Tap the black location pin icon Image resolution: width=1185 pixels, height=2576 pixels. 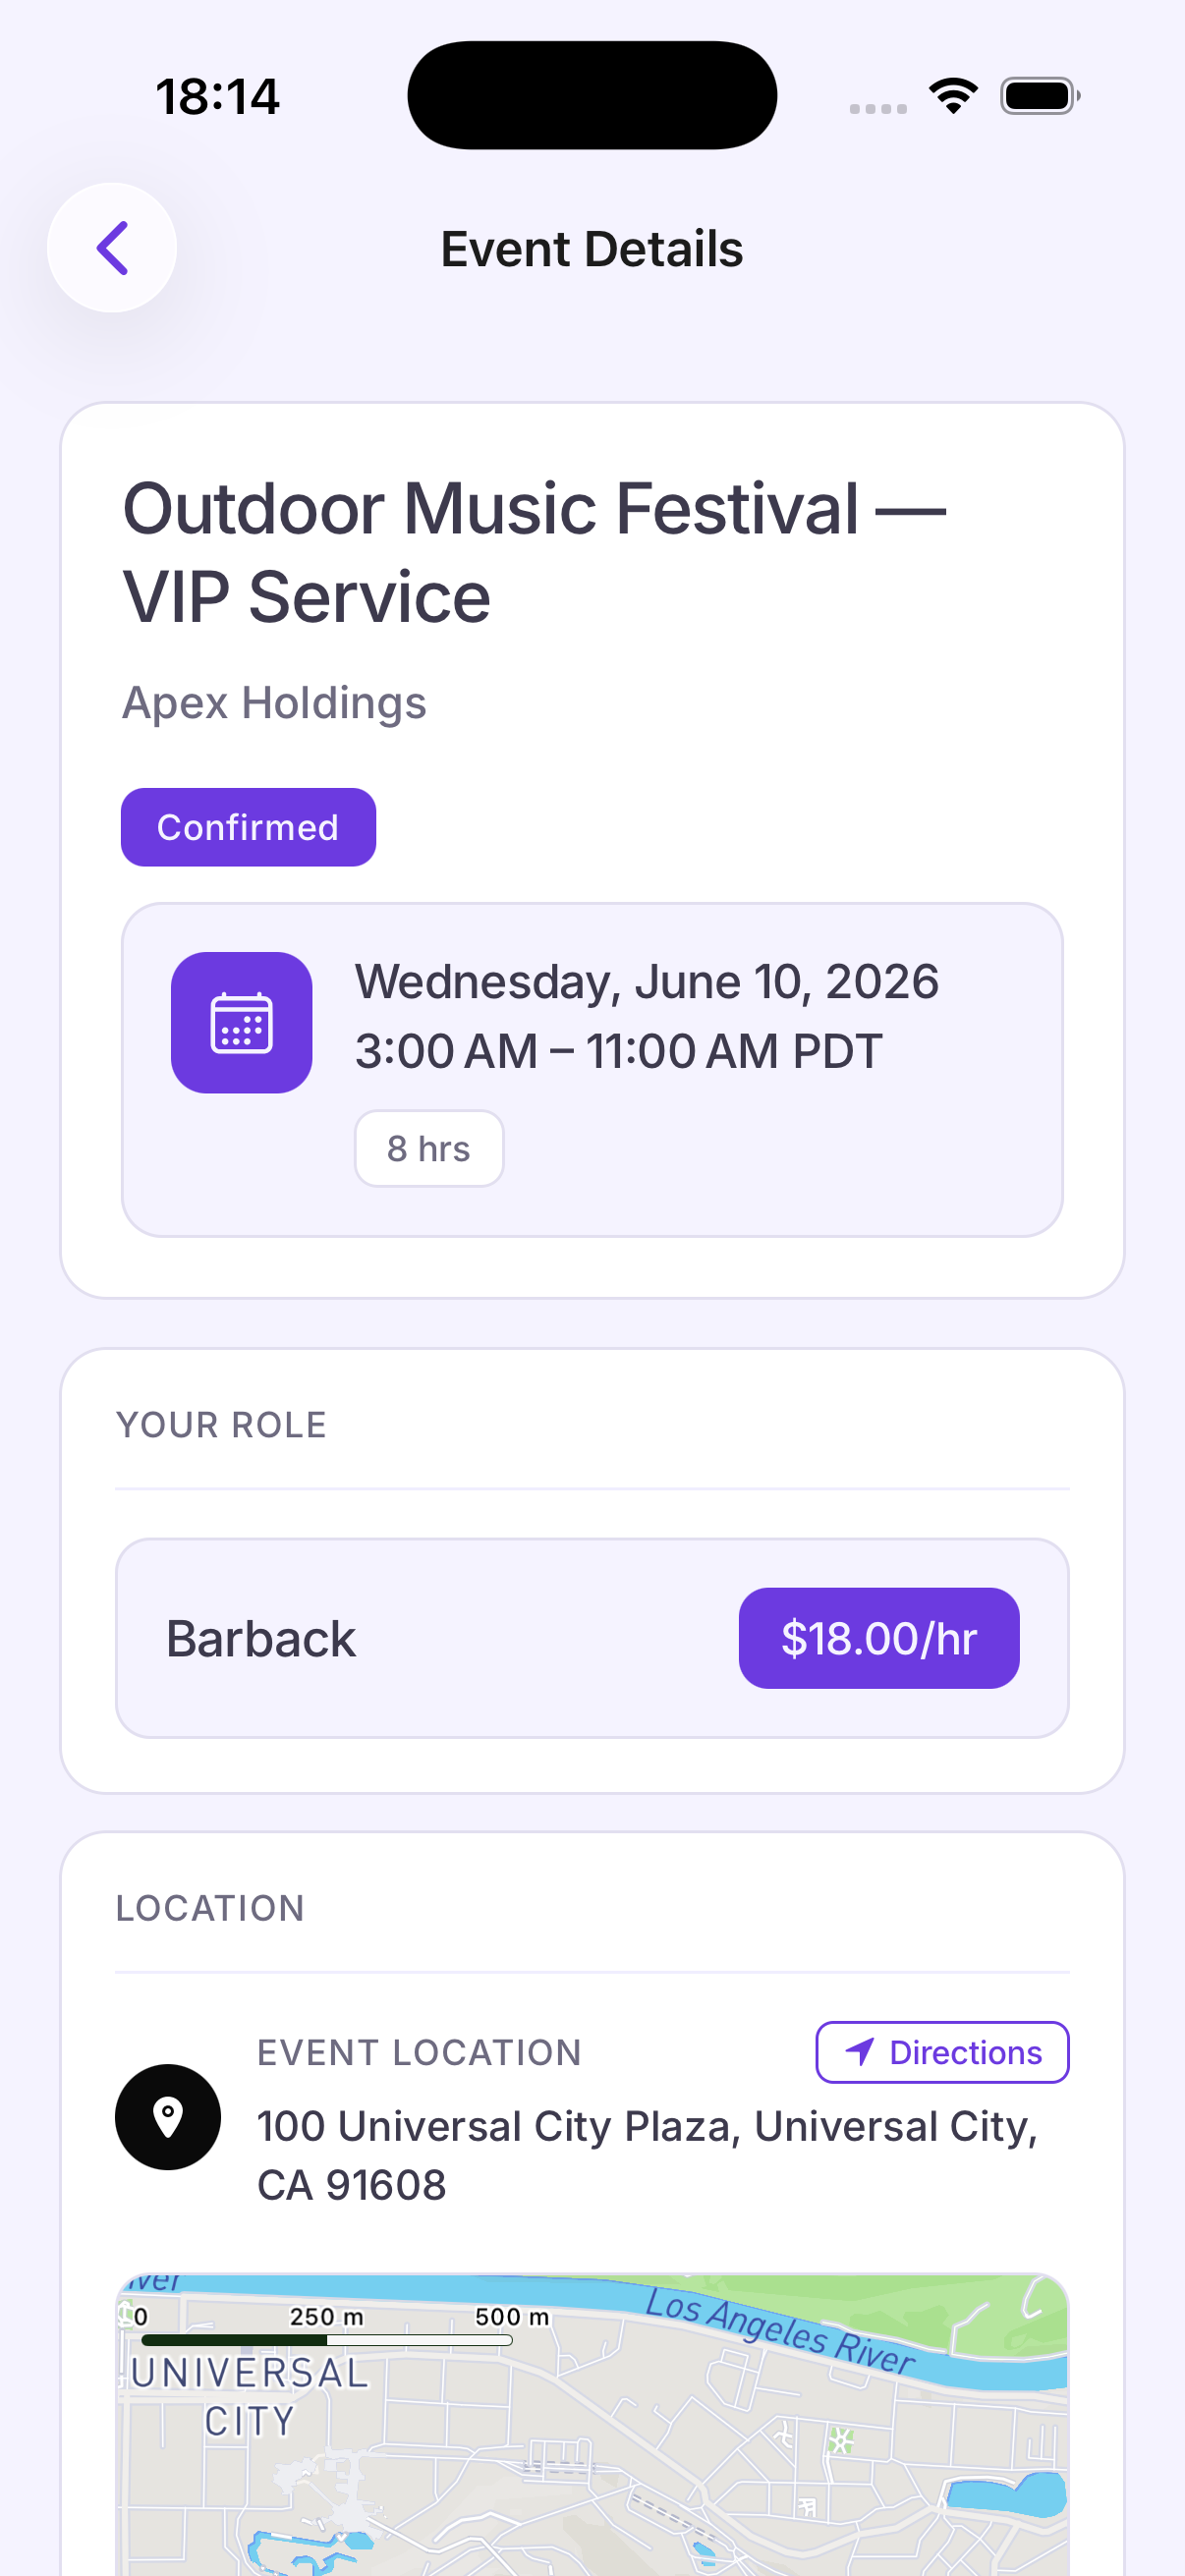168,2117
